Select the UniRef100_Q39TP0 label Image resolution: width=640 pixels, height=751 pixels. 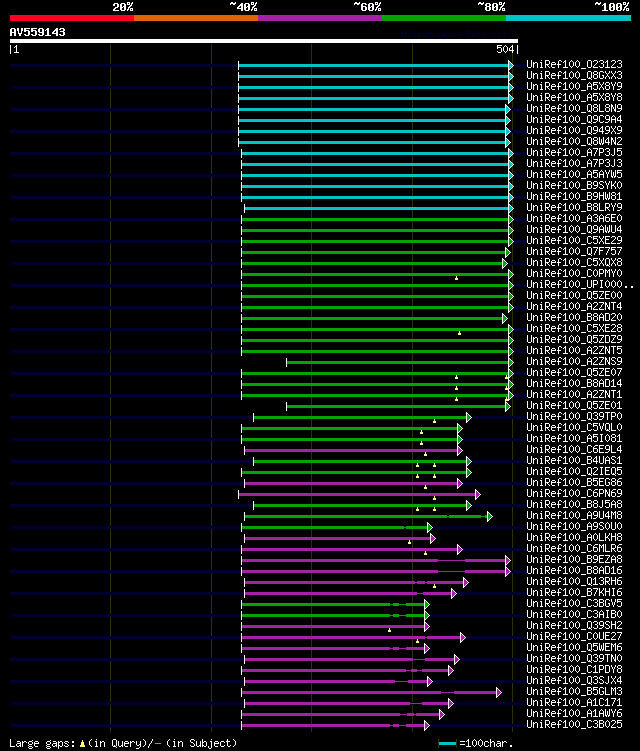(x=574, y=417)
